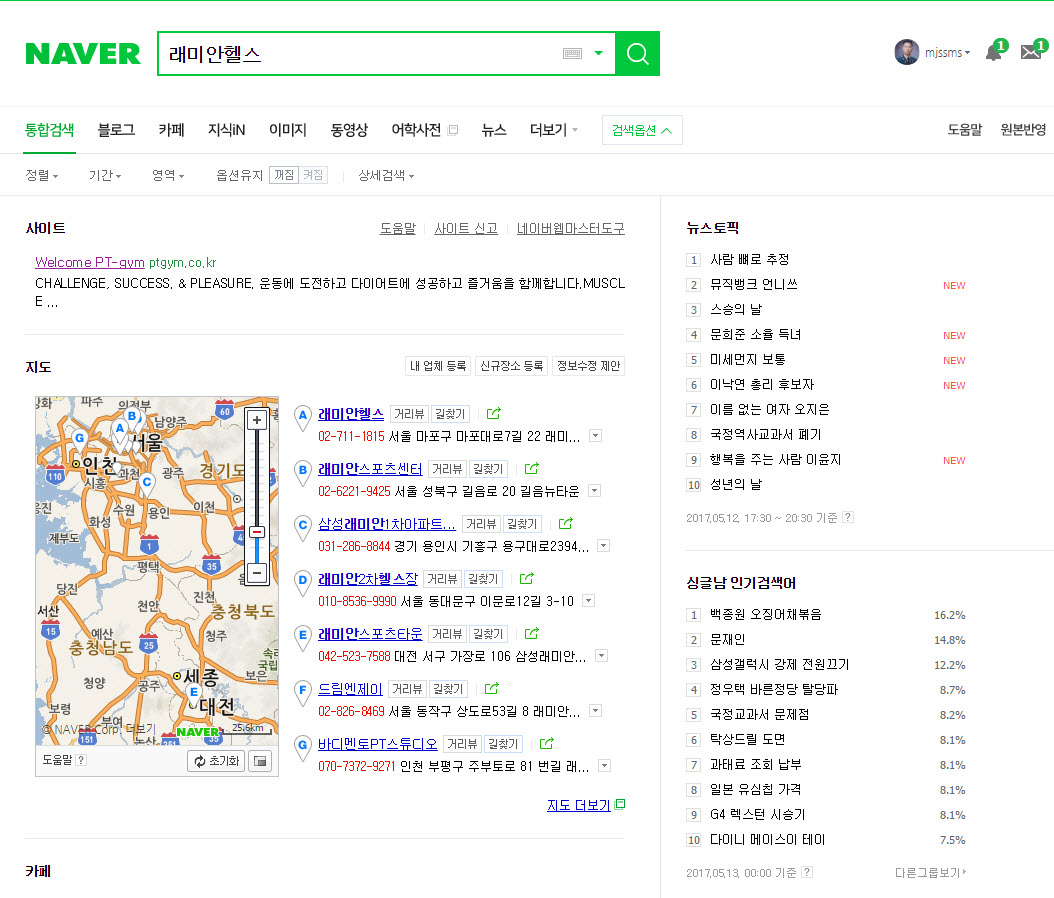
Task: Expand address details for 바디멘토PT스튜디오
Action: [604, 766]
